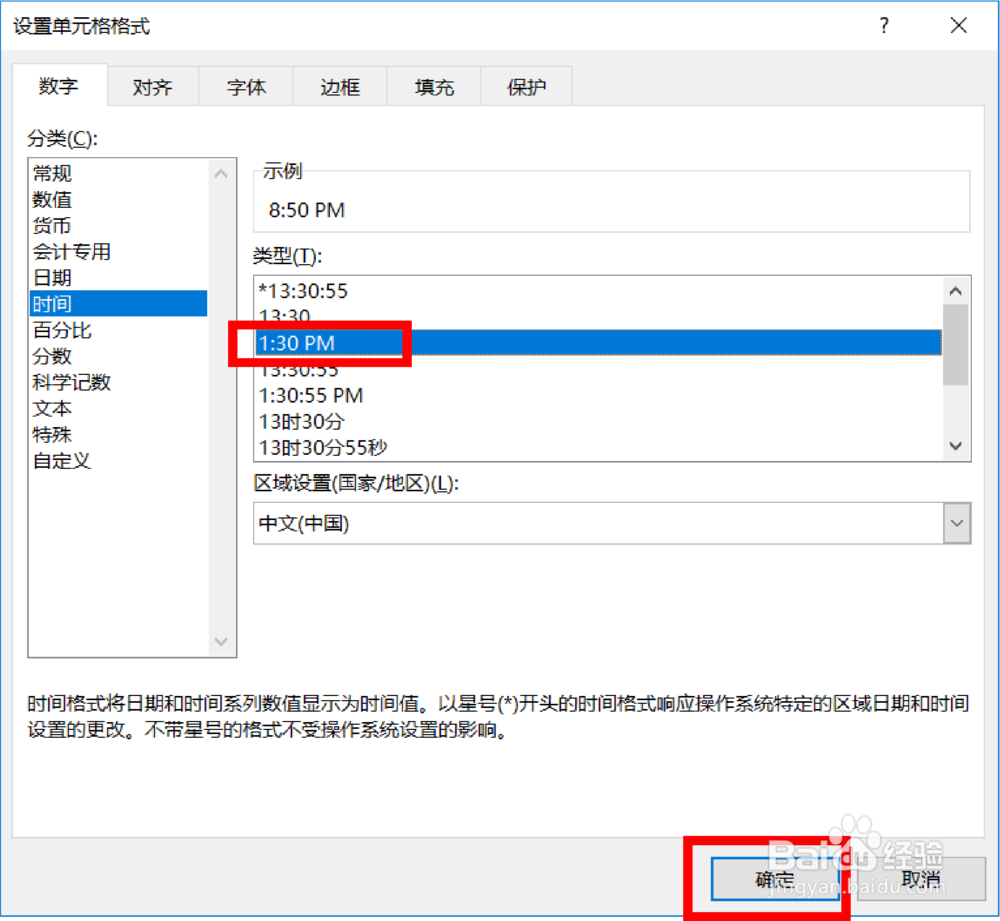Confirm with the 确定 button
Viewport: 1000px width, 921px height.
click(x=773, y=879)
